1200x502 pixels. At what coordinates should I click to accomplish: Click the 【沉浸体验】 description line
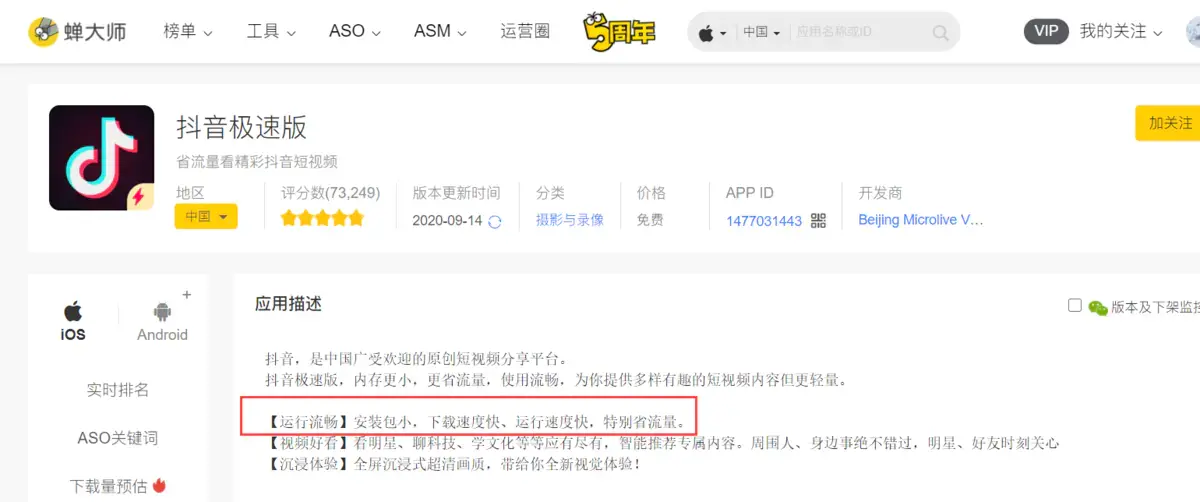(x=452, y=464)
